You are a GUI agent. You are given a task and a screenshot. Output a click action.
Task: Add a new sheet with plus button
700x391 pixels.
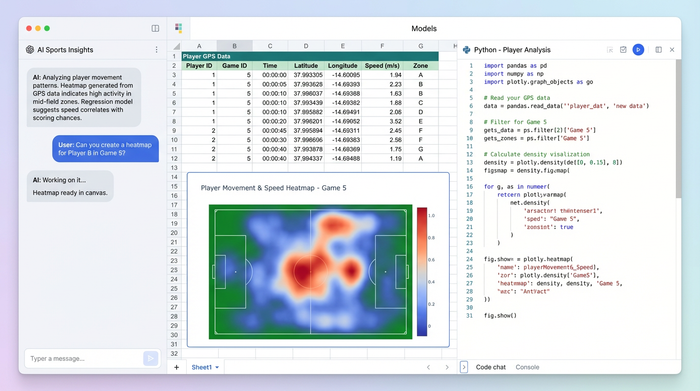176,367
